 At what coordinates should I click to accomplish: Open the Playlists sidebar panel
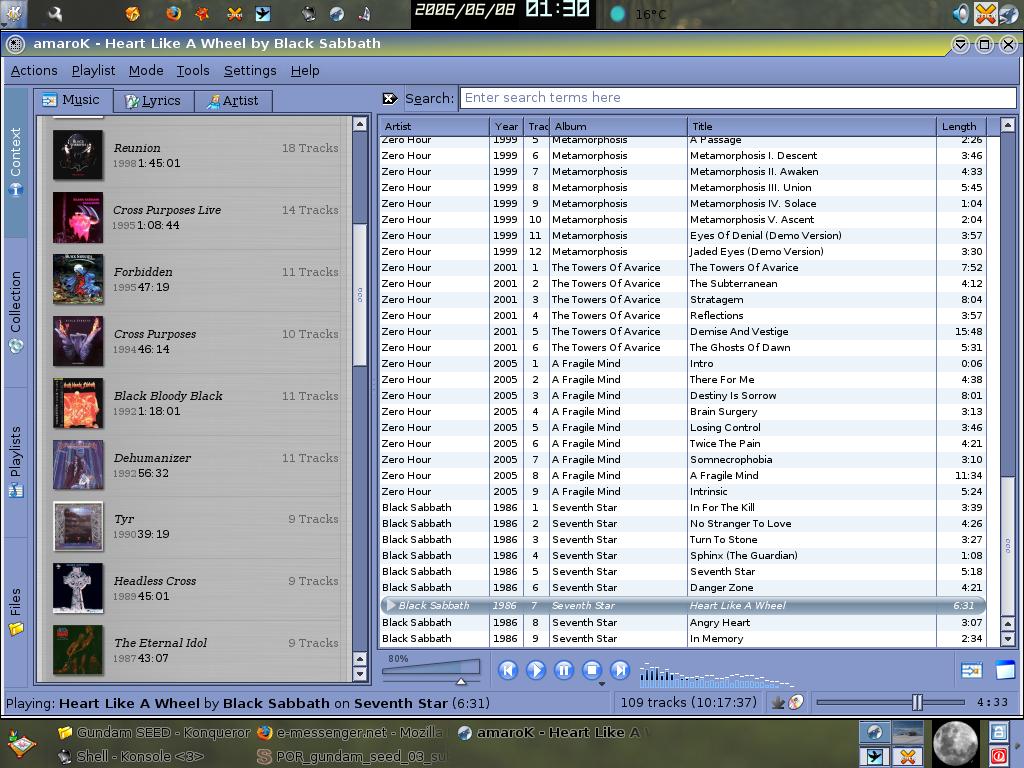pos(16,462)
